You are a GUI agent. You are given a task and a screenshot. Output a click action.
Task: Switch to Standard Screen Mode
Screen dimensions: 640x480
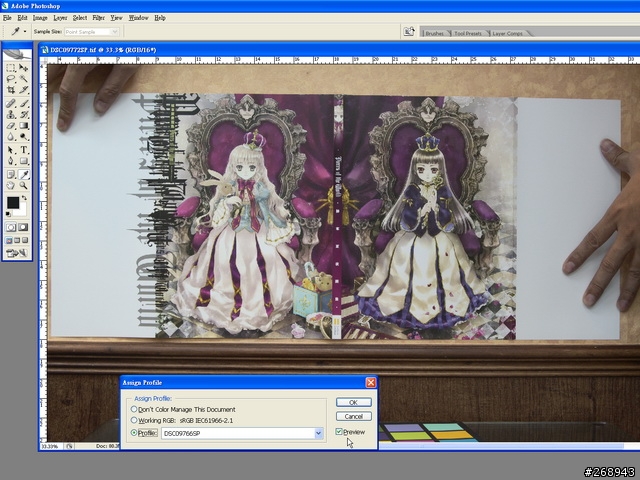pos(9,240)
